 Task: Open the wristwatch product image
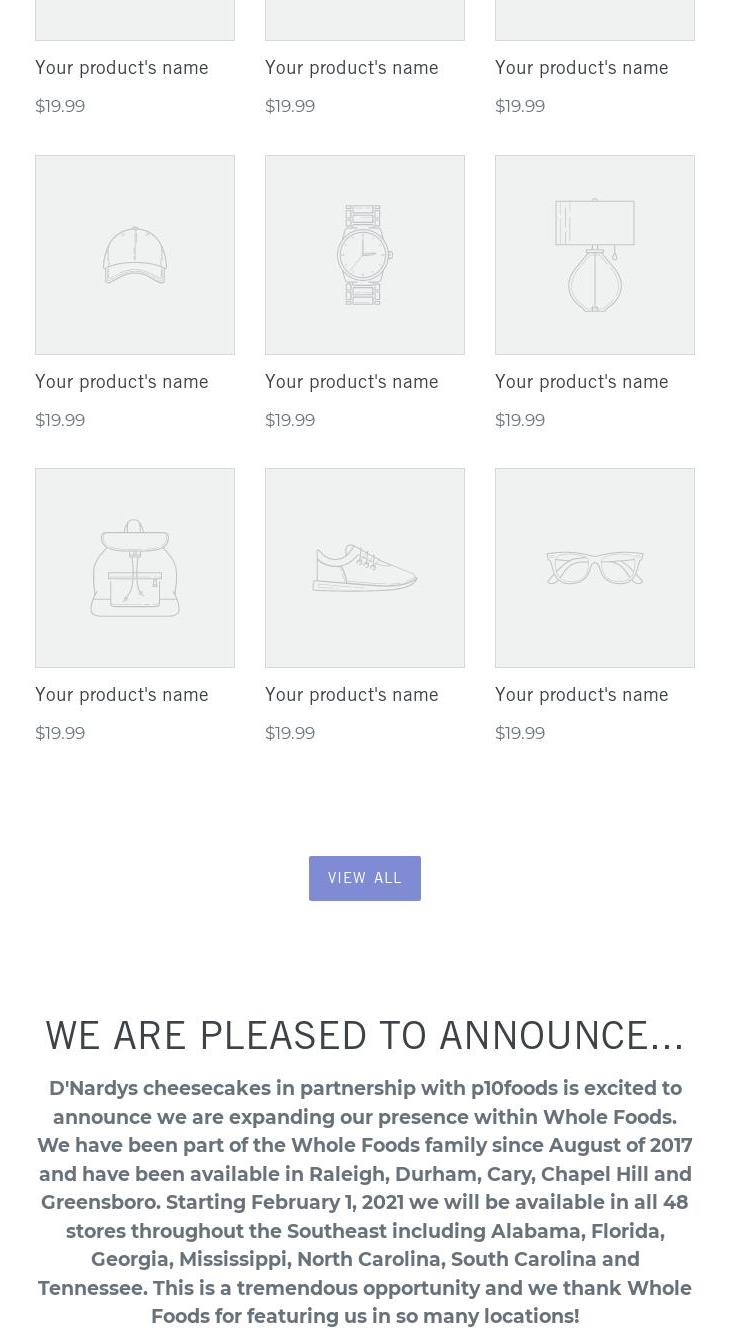coord(365,255)
